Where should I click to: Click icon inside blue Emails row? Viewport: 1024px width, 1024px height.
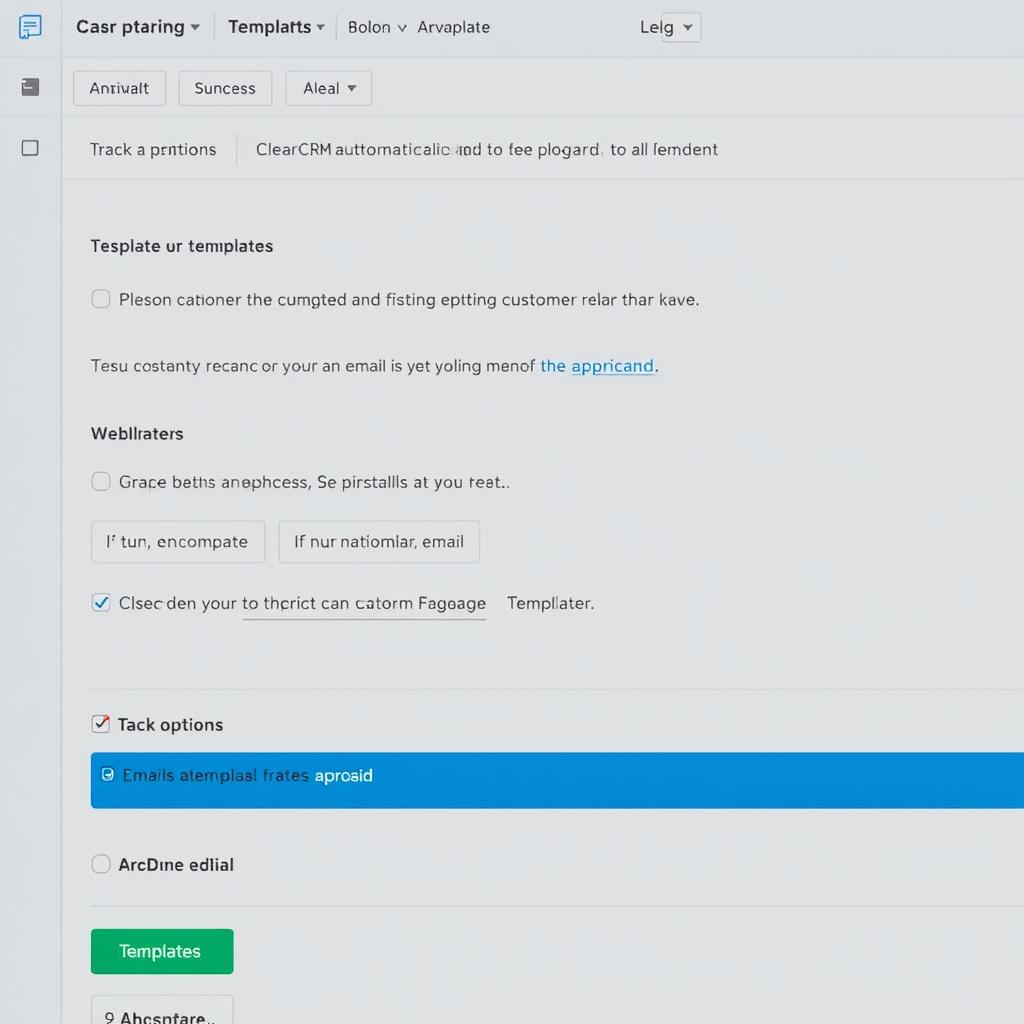click(108, 775)
